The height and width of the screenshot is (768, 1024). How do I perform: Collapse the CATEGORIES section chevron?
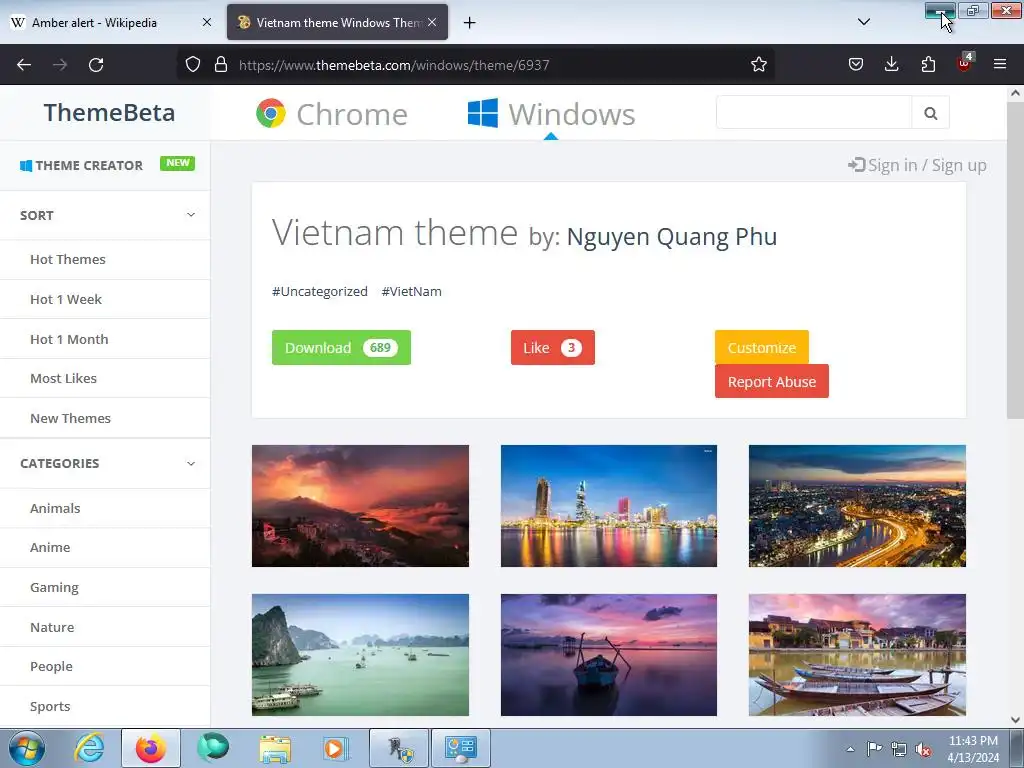pos(191,464)
